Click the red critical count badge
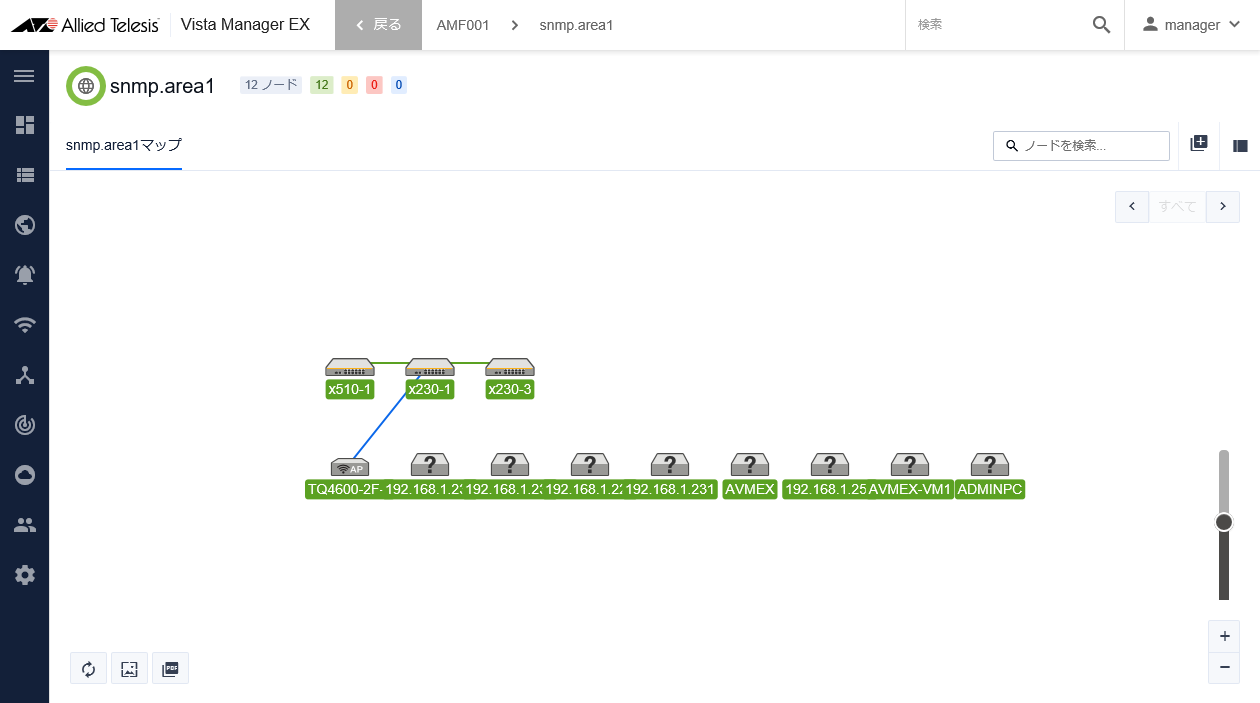1260x703 pixels. (374, 85)
